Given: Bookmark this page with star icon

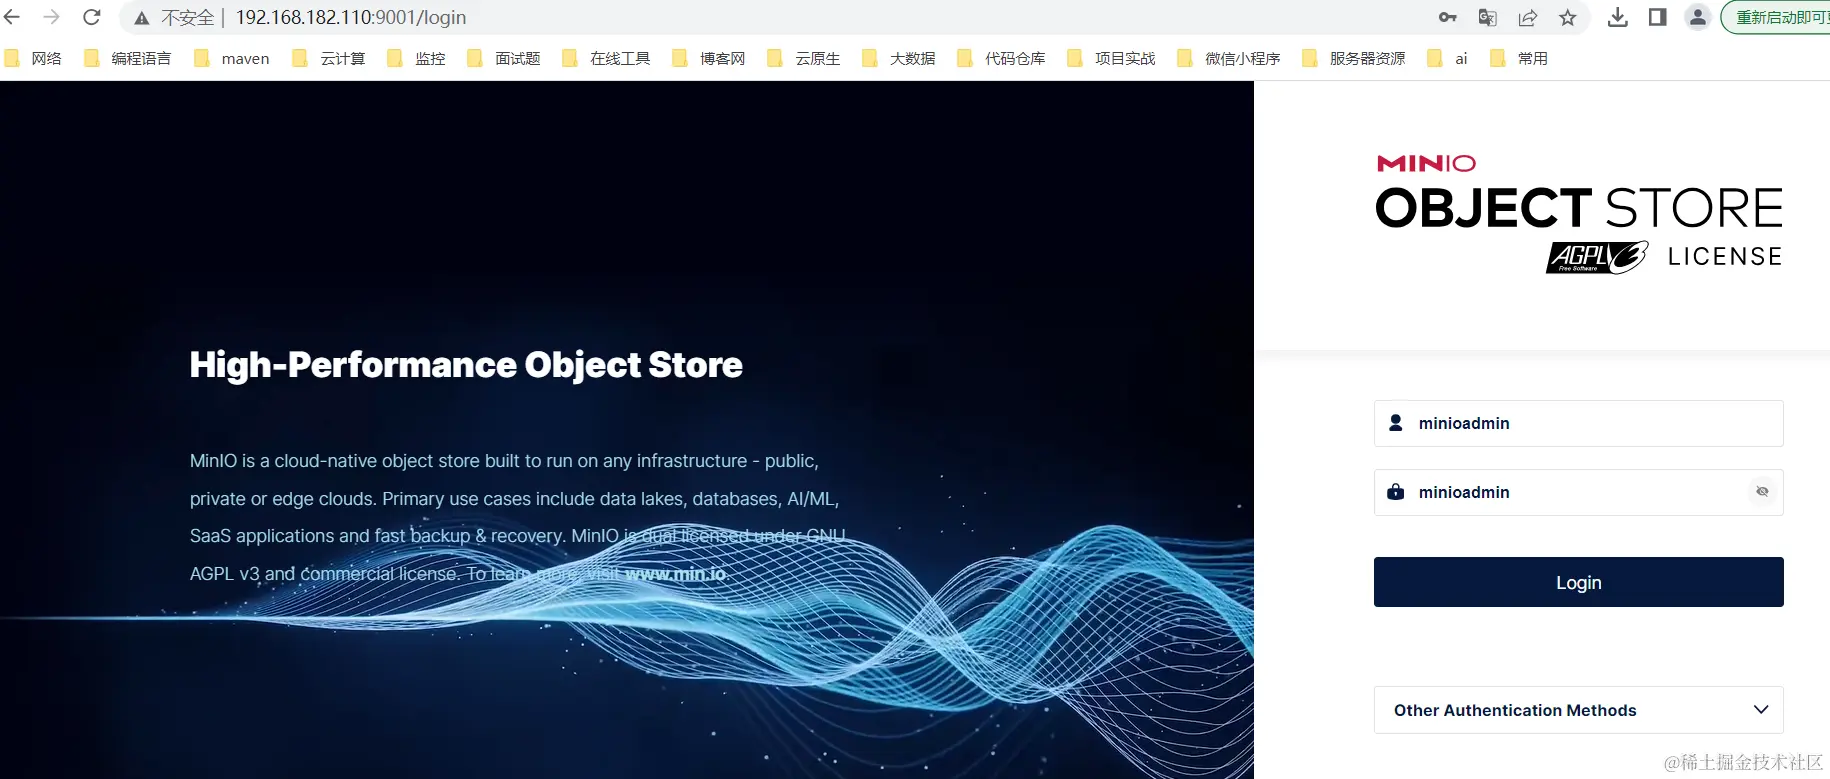Looking at the screenshot, I should pos(1567,17).
